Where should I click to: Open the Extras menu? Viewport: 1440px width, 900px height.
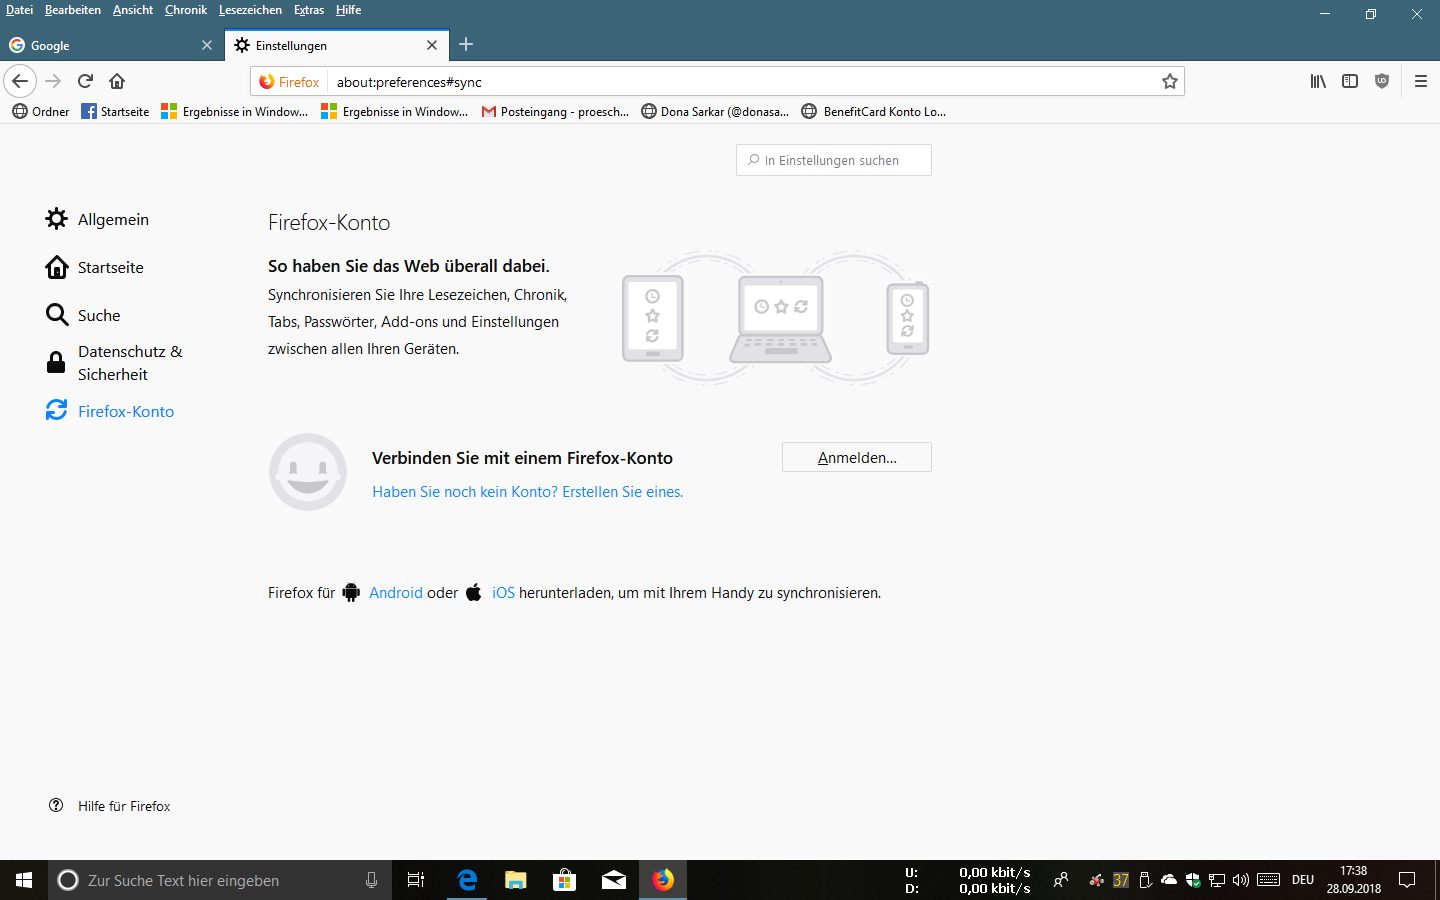[x=309, y=10]
